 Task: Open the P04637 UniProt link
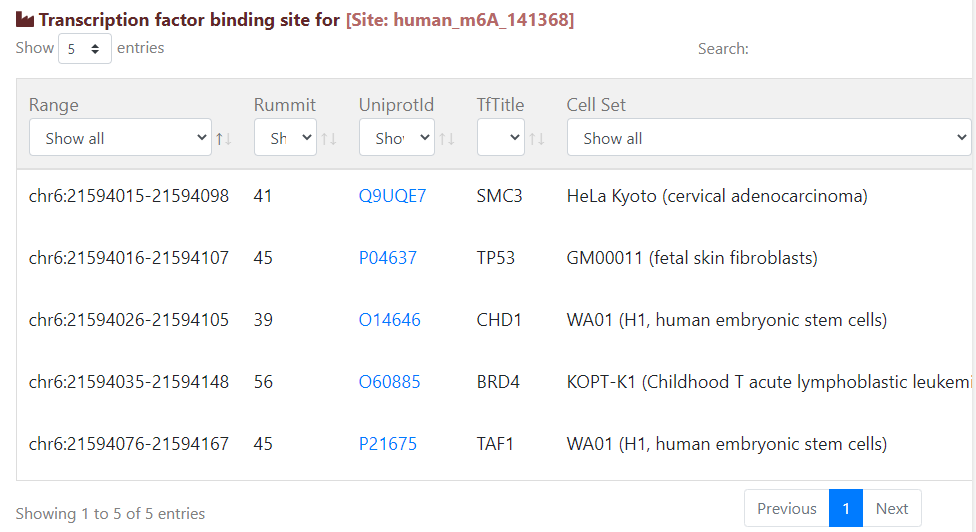point(388,258)
